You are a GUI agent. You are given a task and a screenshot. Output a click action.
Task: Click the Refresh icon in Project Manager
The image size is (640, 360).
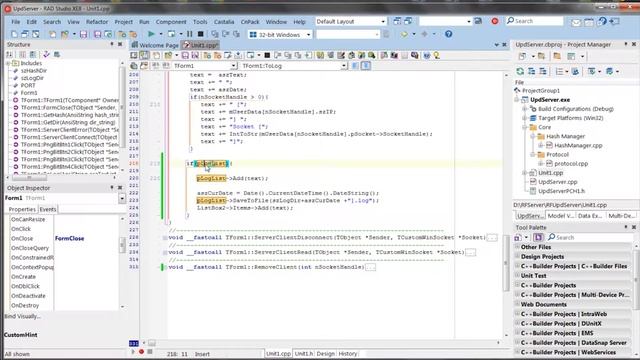[x=520, y=71]
